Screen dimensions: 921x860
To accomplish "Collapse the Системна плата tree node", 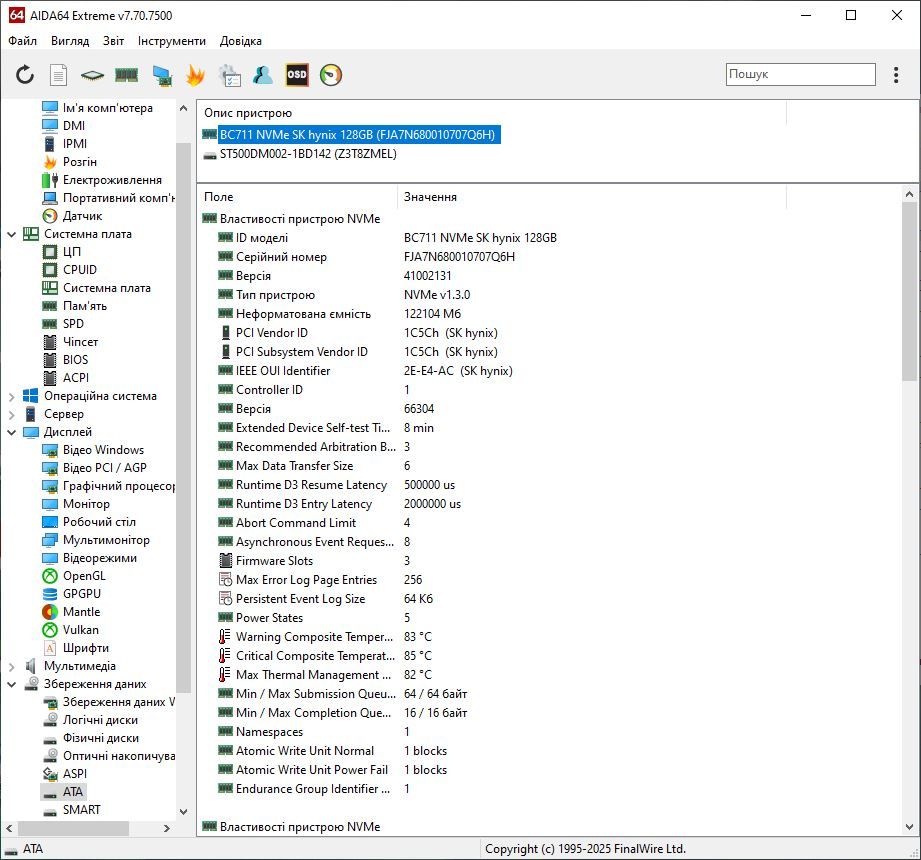I will (11, 234).
